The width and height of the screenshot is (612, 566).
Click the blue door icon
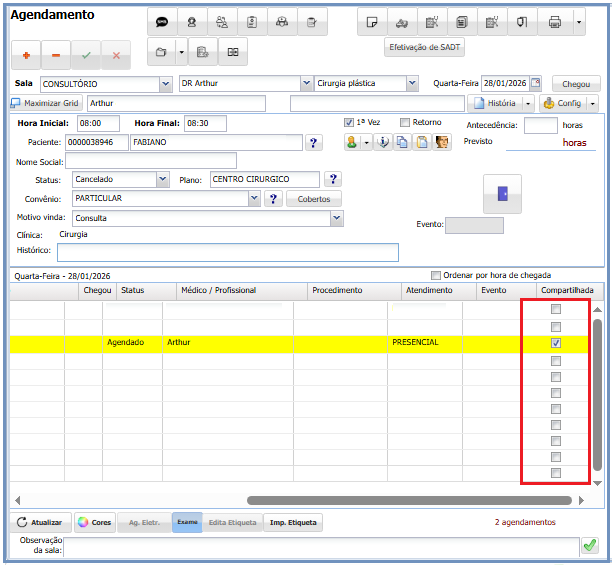[x=503, y=194]
